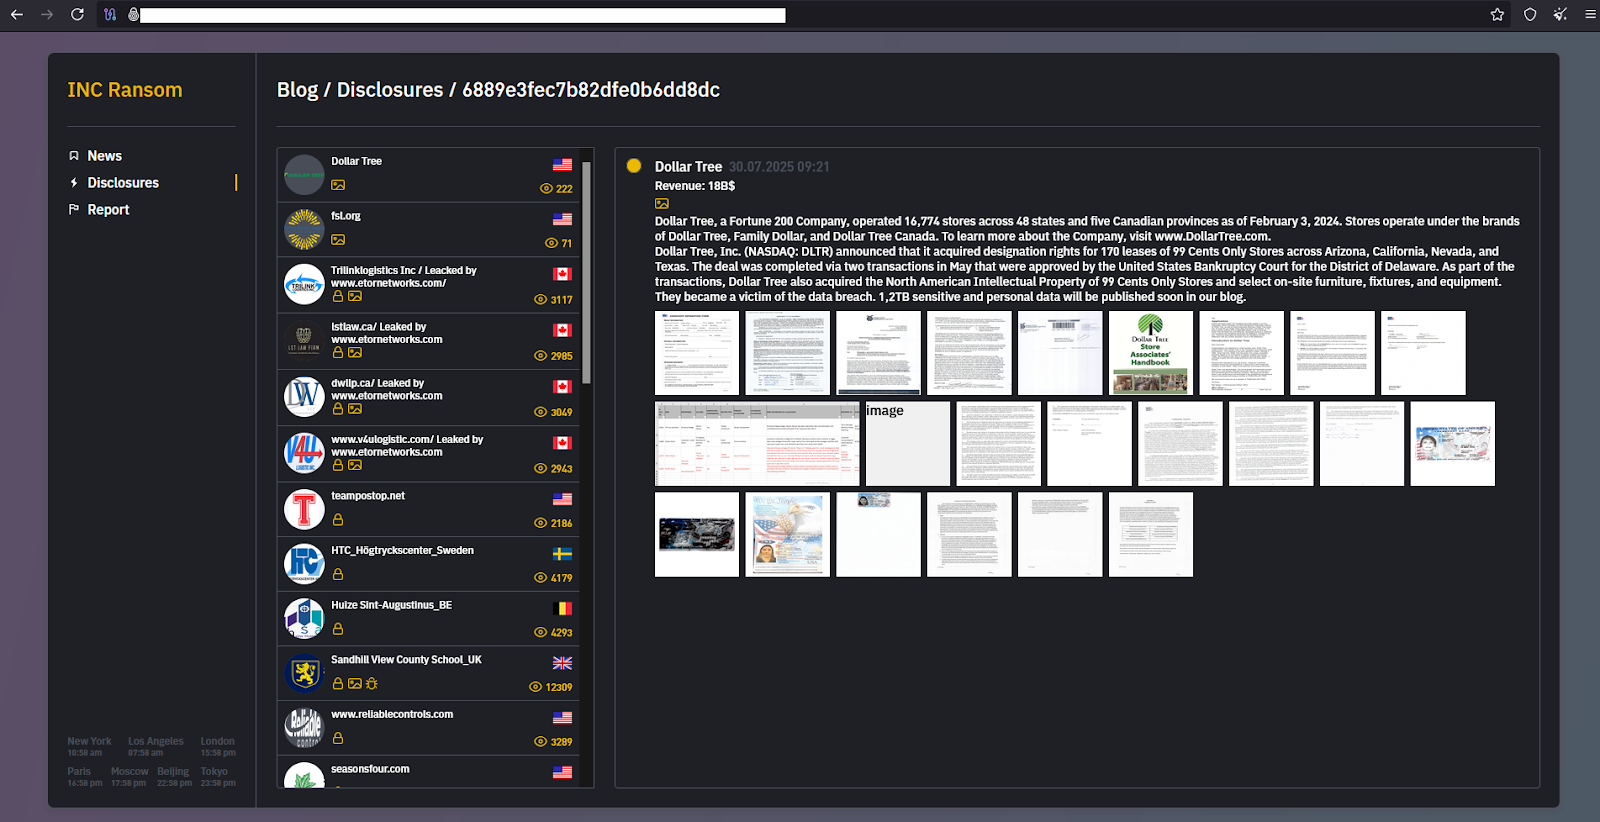This screenshot has width=1600, height=822.
Task: Click the Sandhill View school crest avatar
Action: [304, 674]
